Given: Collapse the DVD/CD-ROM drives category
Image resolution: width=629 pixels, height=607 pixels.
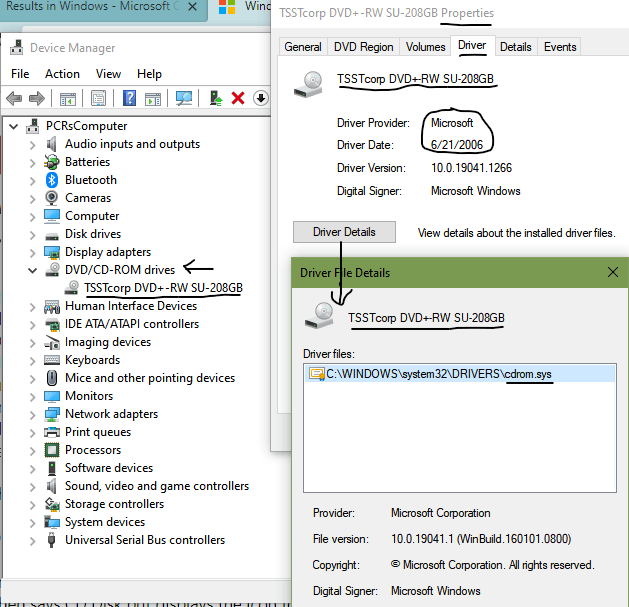Looking at the screenshot, I should pyautogui.click(x=32, y=270).
